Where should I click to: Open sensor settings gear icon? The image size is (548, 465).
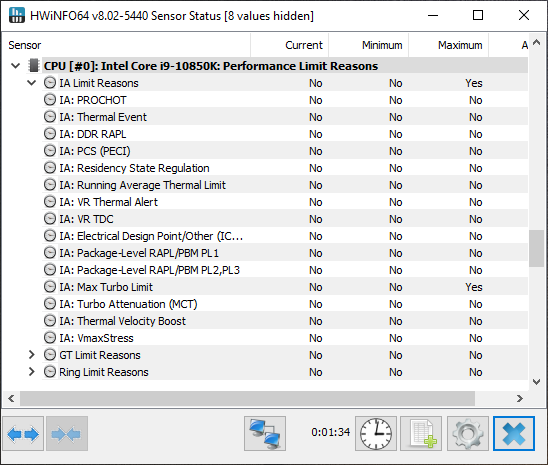coord(468,434)
